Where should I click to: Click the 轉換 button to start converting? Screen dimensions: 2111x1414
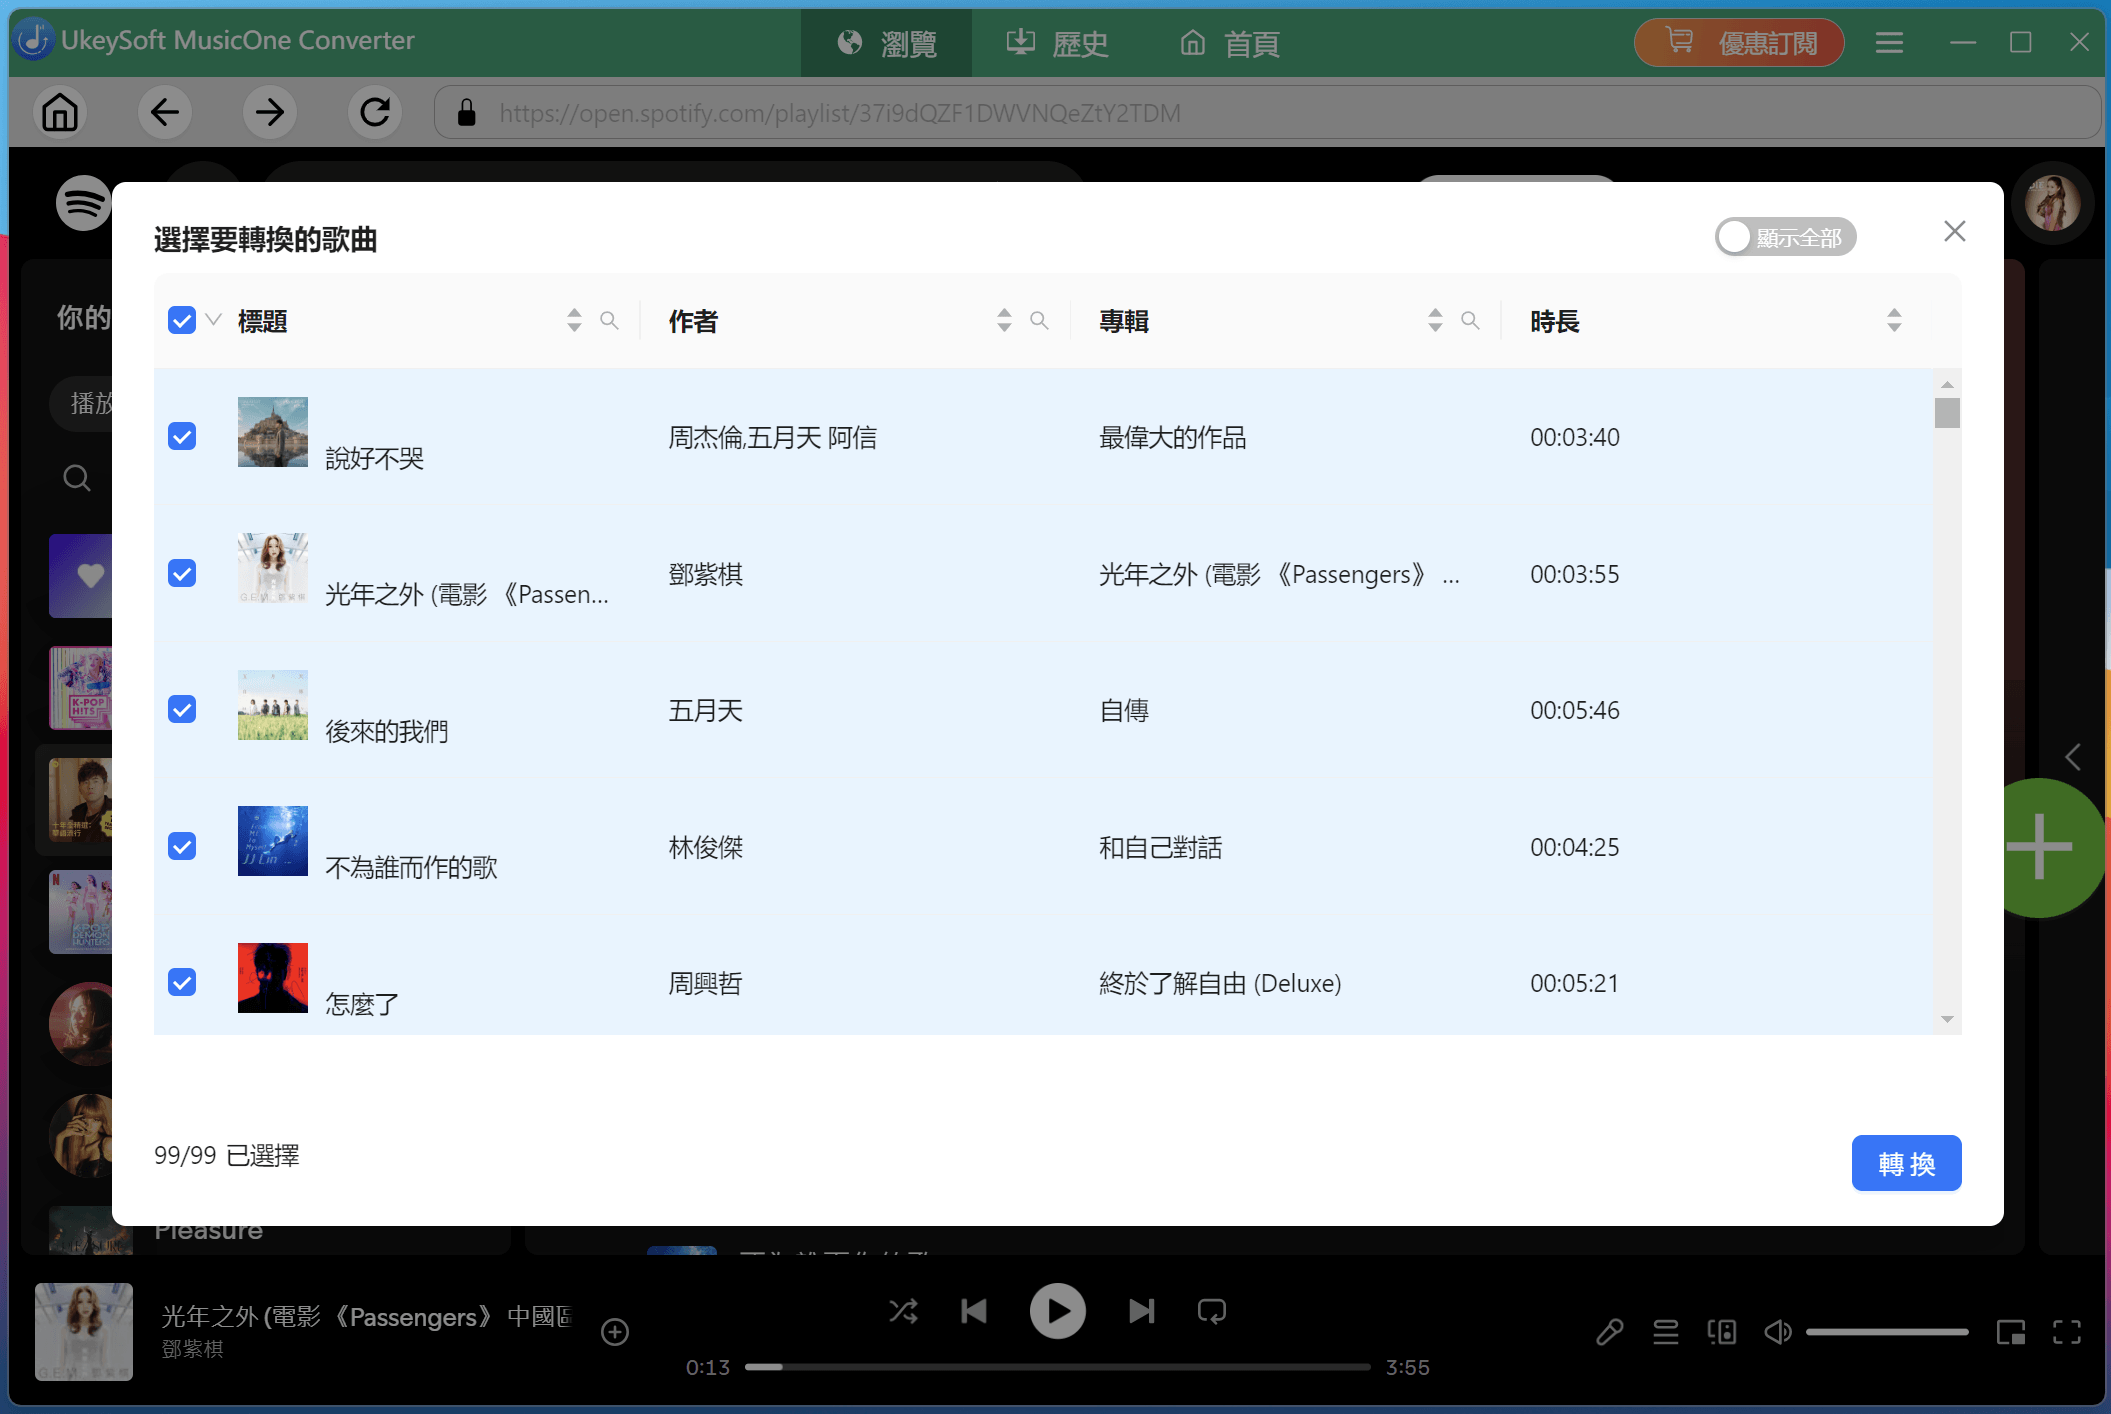[x=1906, y=1162]
